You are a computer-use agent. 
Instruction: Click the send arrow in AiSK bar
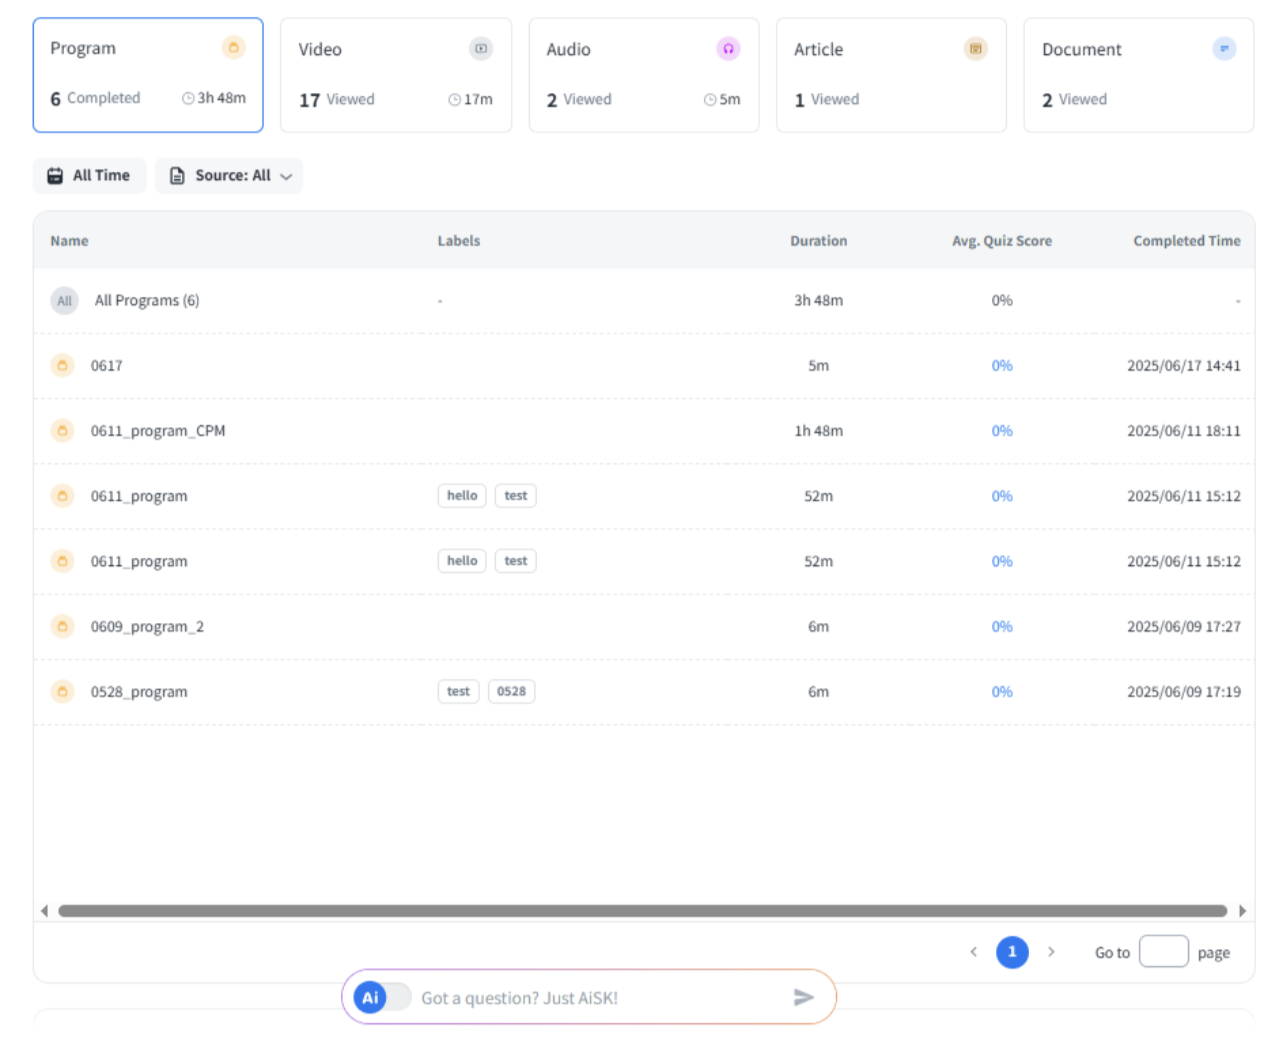803,997
